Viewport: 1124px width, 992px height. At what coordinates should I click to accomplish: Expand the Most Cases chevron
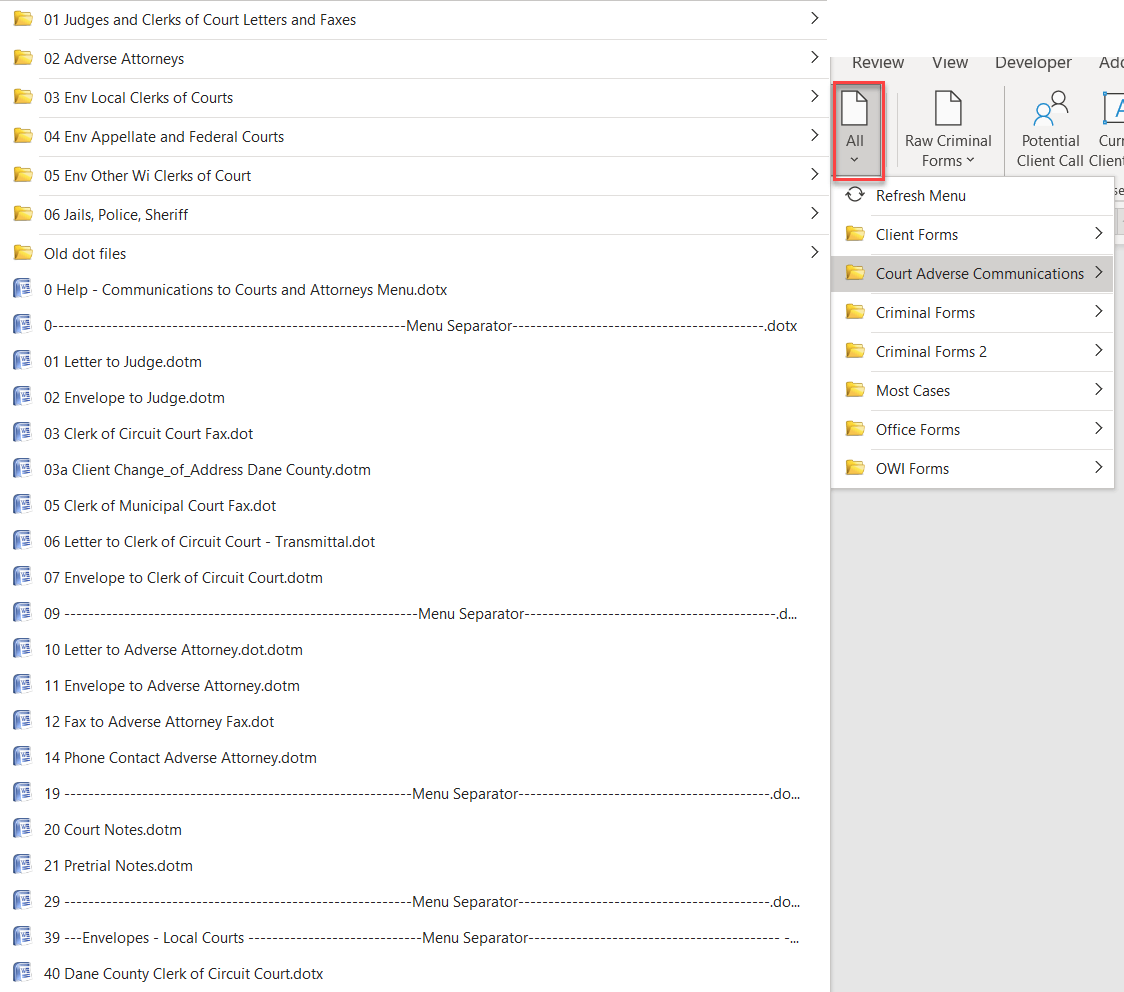pyautogui.click(x=1098, y=389)
